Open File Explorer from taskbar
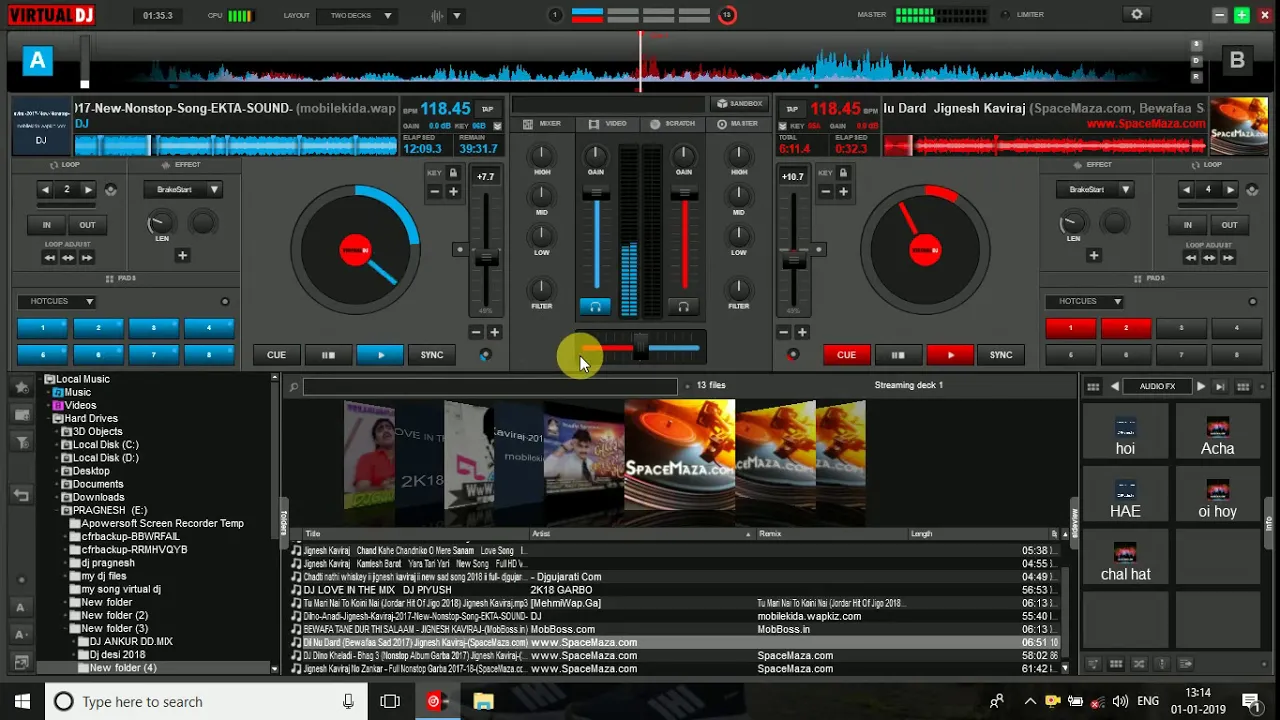1280x720 pixels. coord(483,702)
